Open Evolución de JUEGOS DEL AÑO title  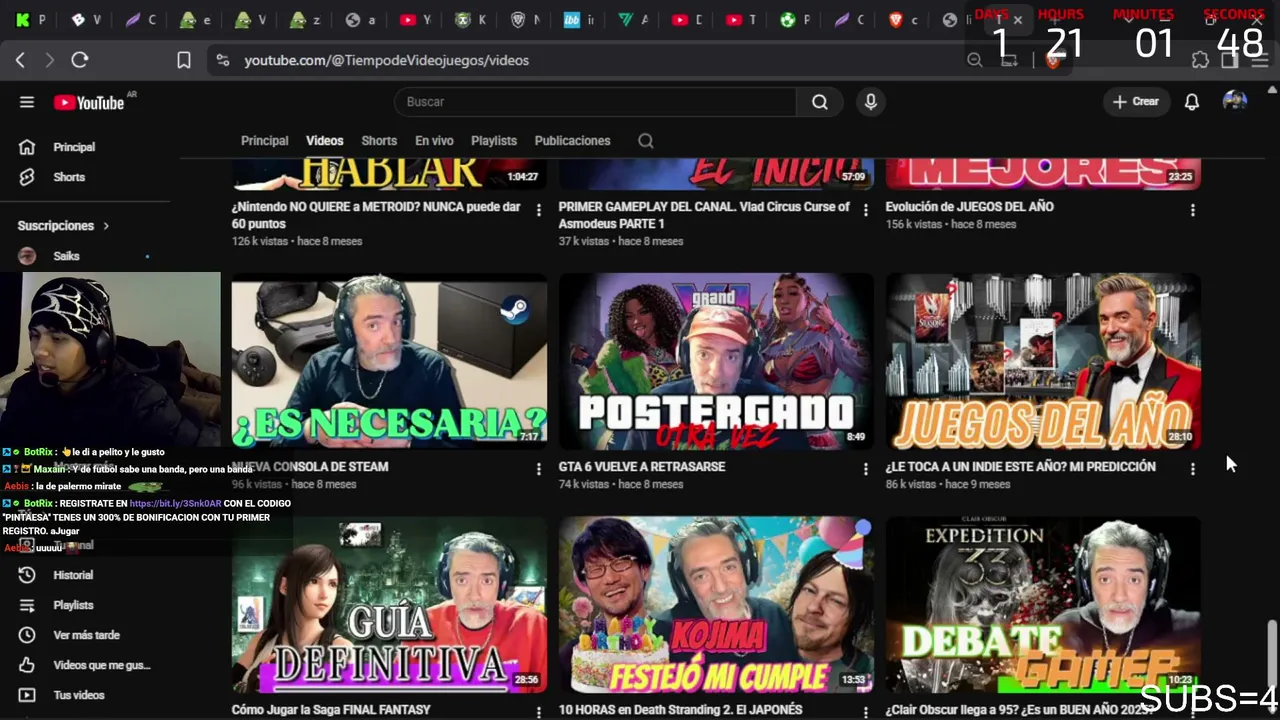coord(969,207)
